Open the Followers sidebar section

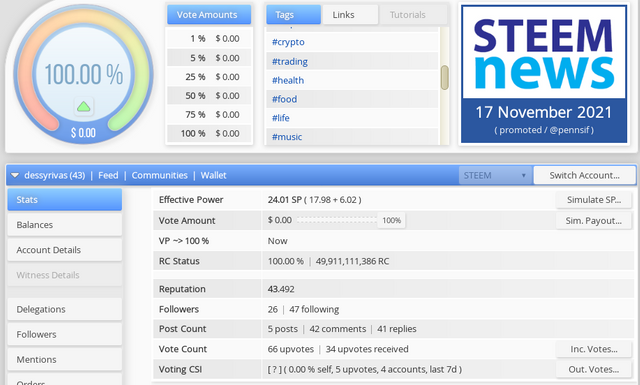point(64,334)
